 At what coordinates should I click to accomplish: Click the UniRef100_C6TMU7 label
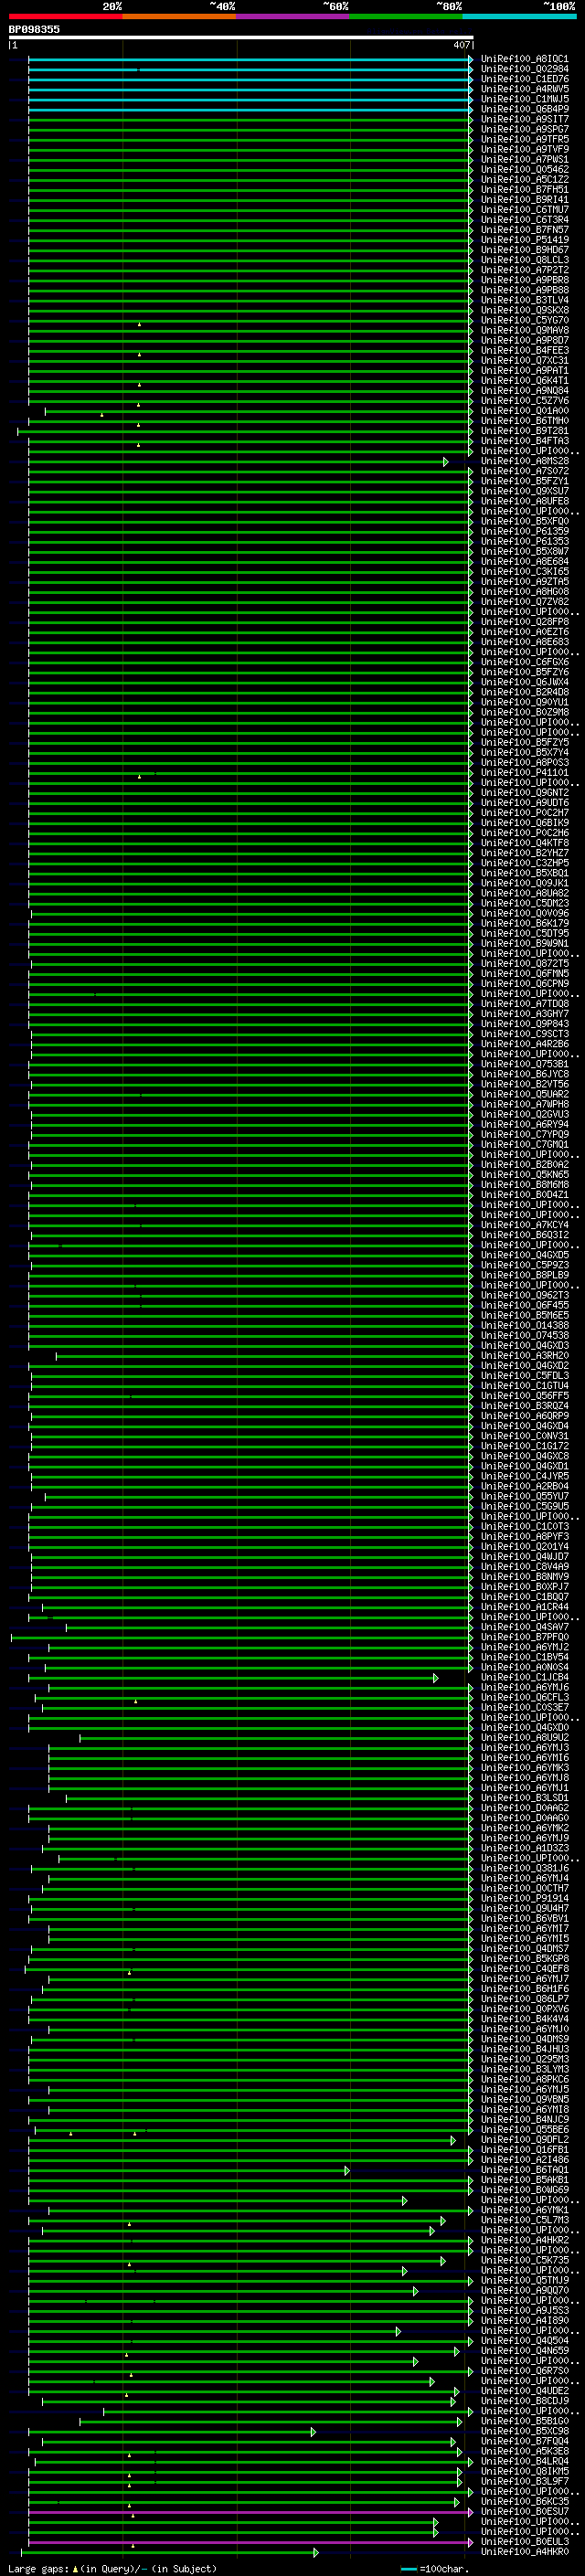(524, 210)
